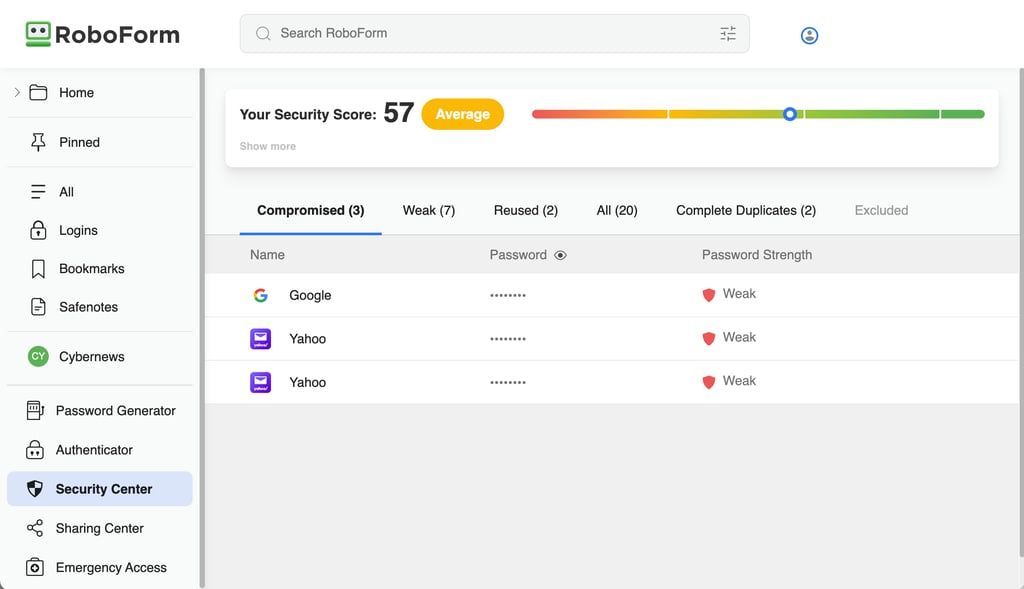This screenshot has height=589, width=1024.
Task: Open the Excluded tab
Action: (x=882, y=210)
